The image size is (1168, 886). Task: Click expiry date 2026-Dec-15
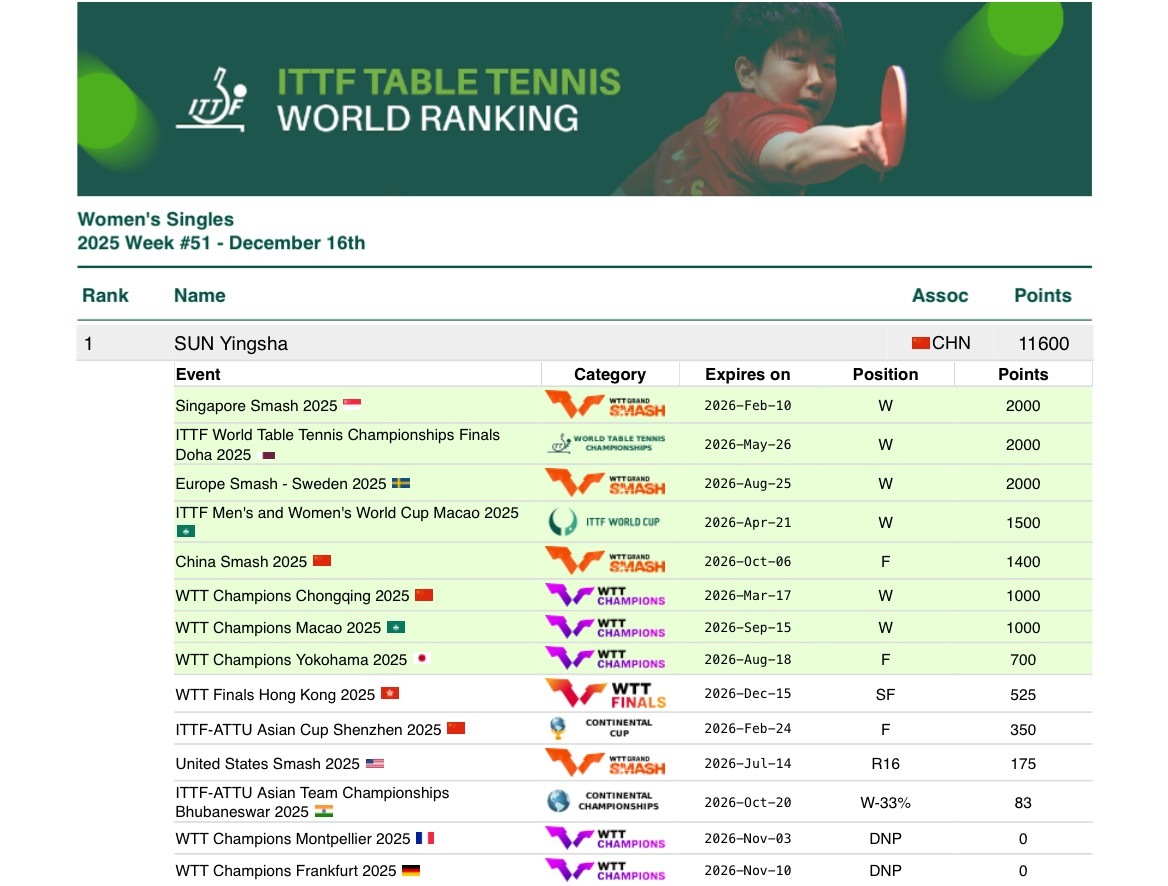tap(748, 693)
